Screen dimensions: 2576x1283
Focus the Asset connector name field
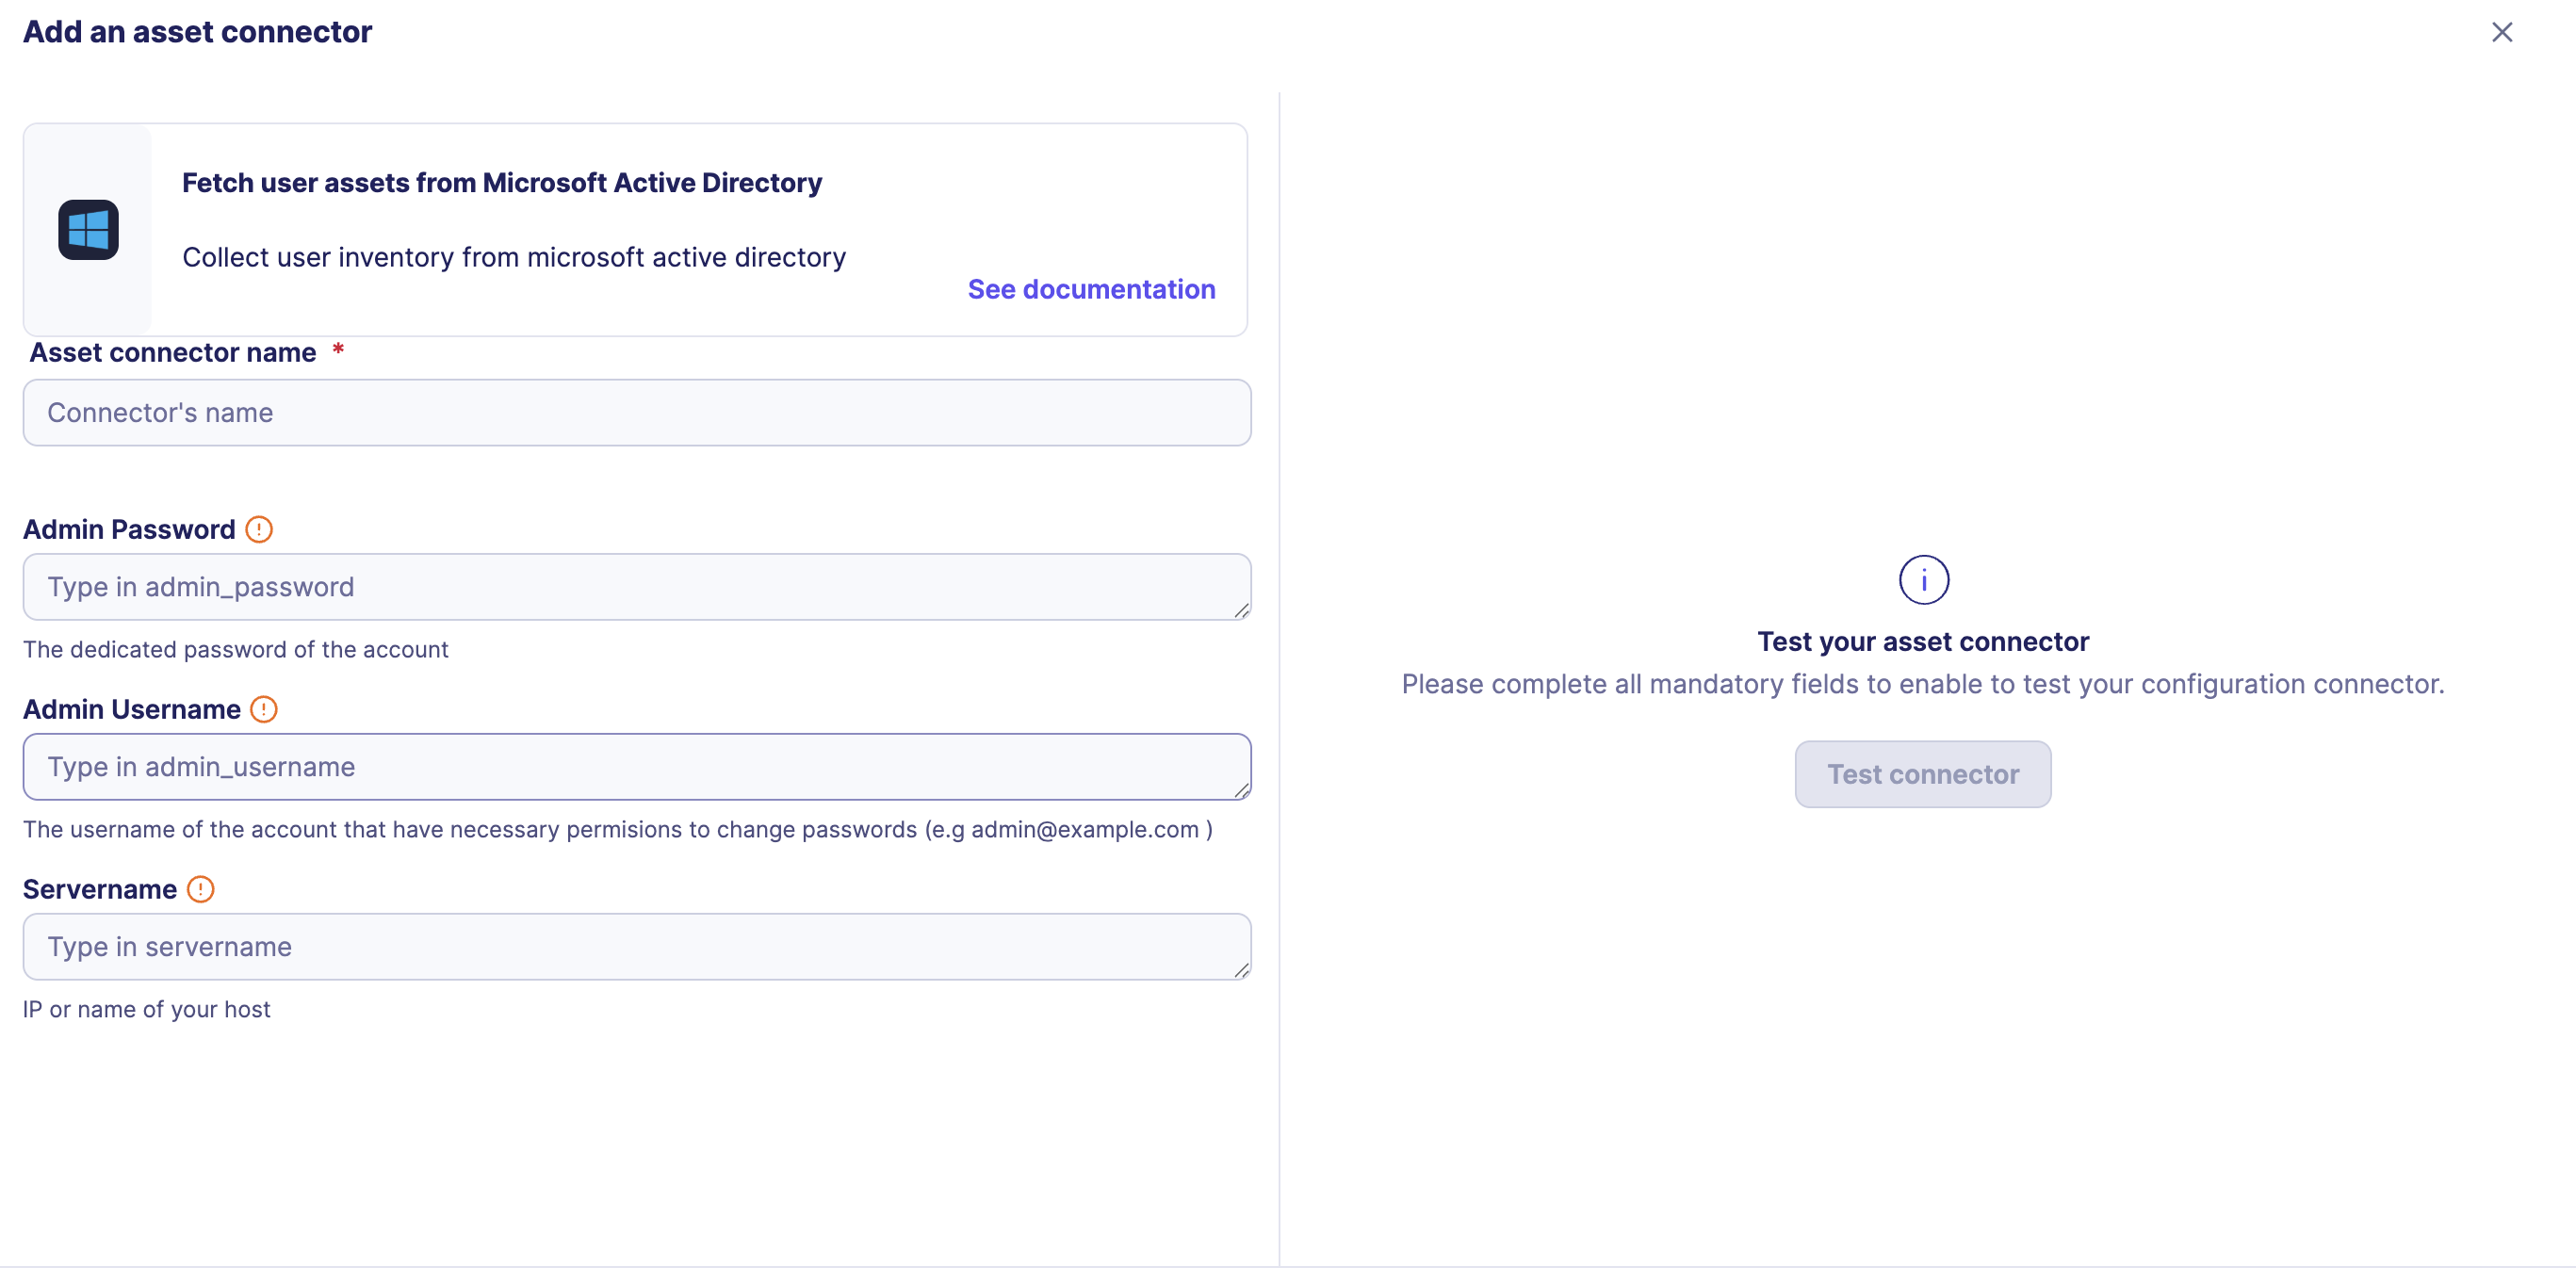636,413
